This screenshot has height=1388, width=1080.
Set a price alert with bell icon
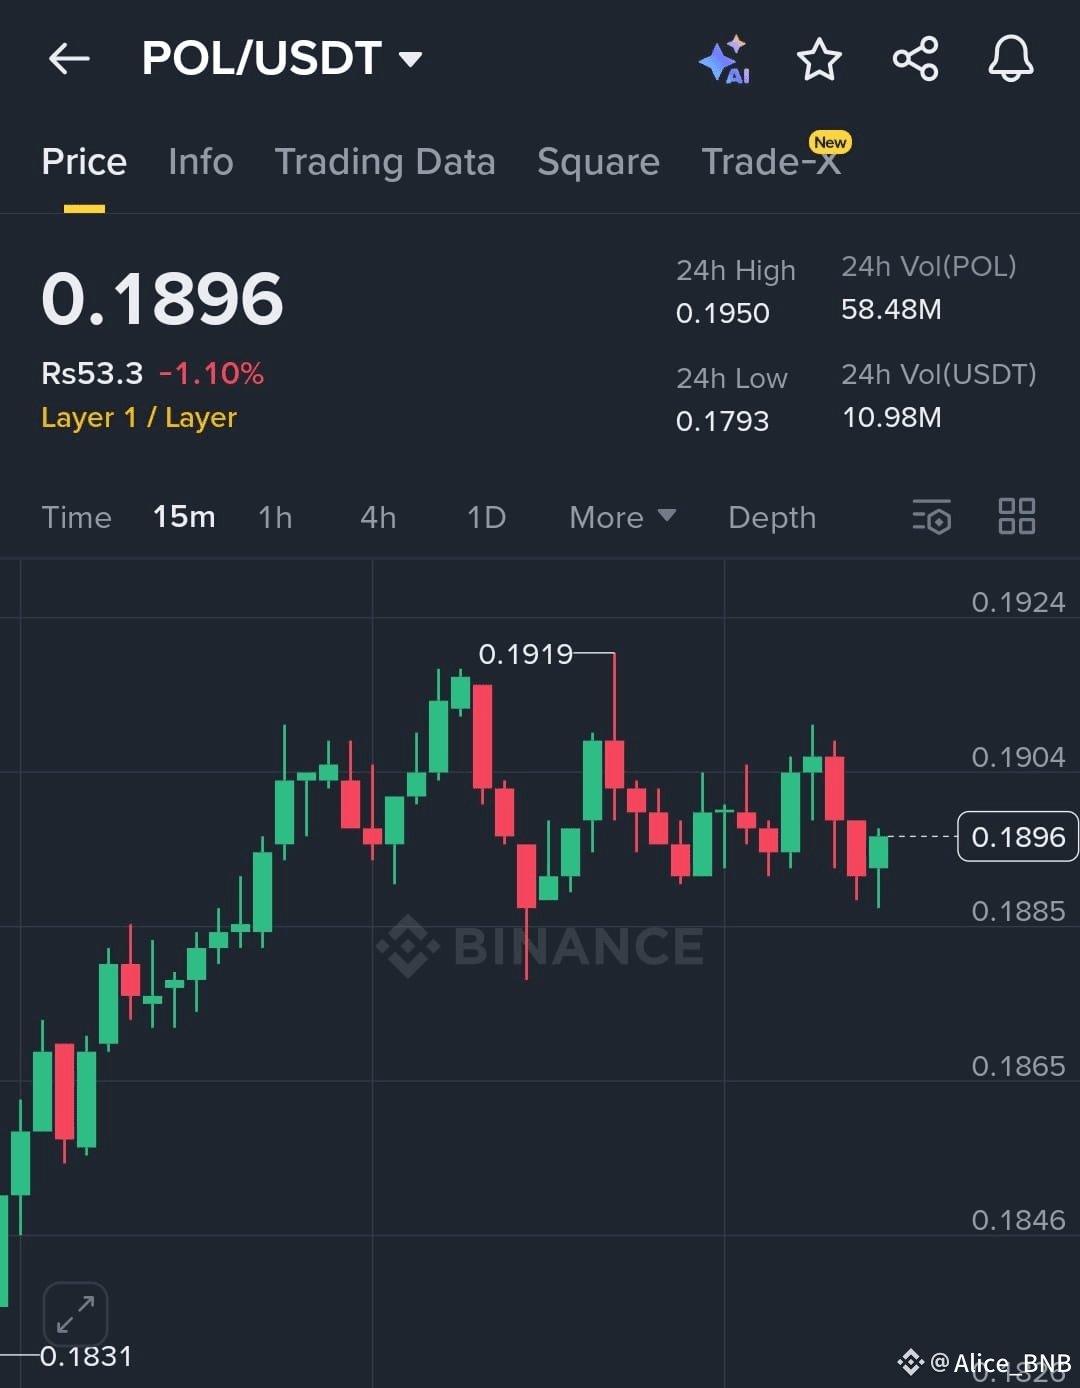[1011, 58]
